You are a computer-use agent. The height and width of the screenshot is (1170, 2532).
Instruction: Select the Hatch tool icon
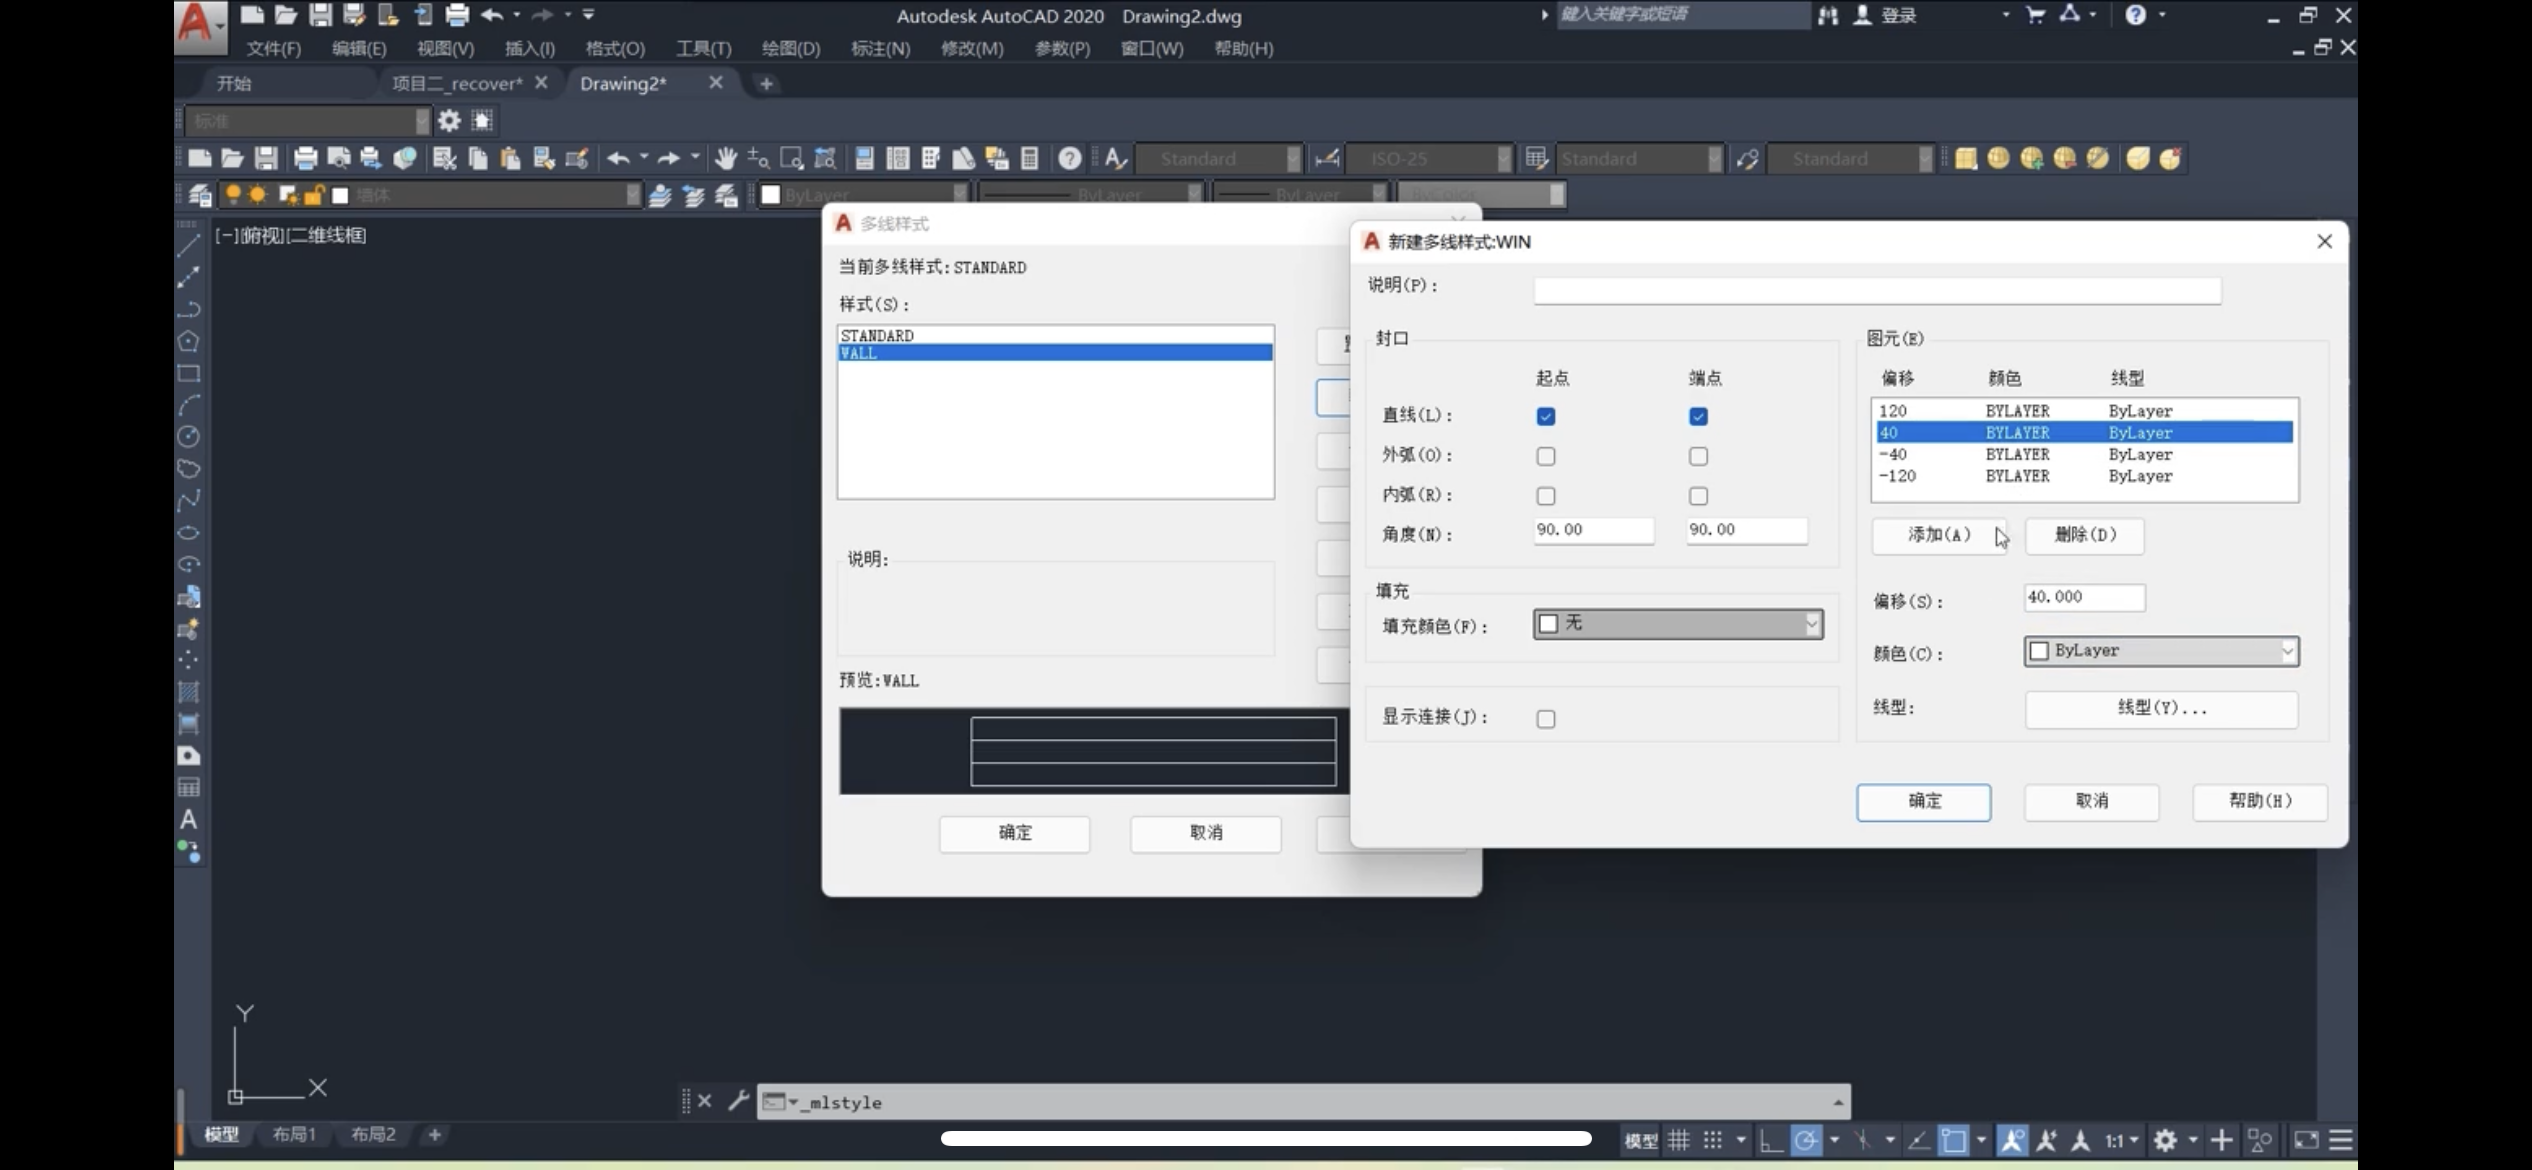coord(188,692)
